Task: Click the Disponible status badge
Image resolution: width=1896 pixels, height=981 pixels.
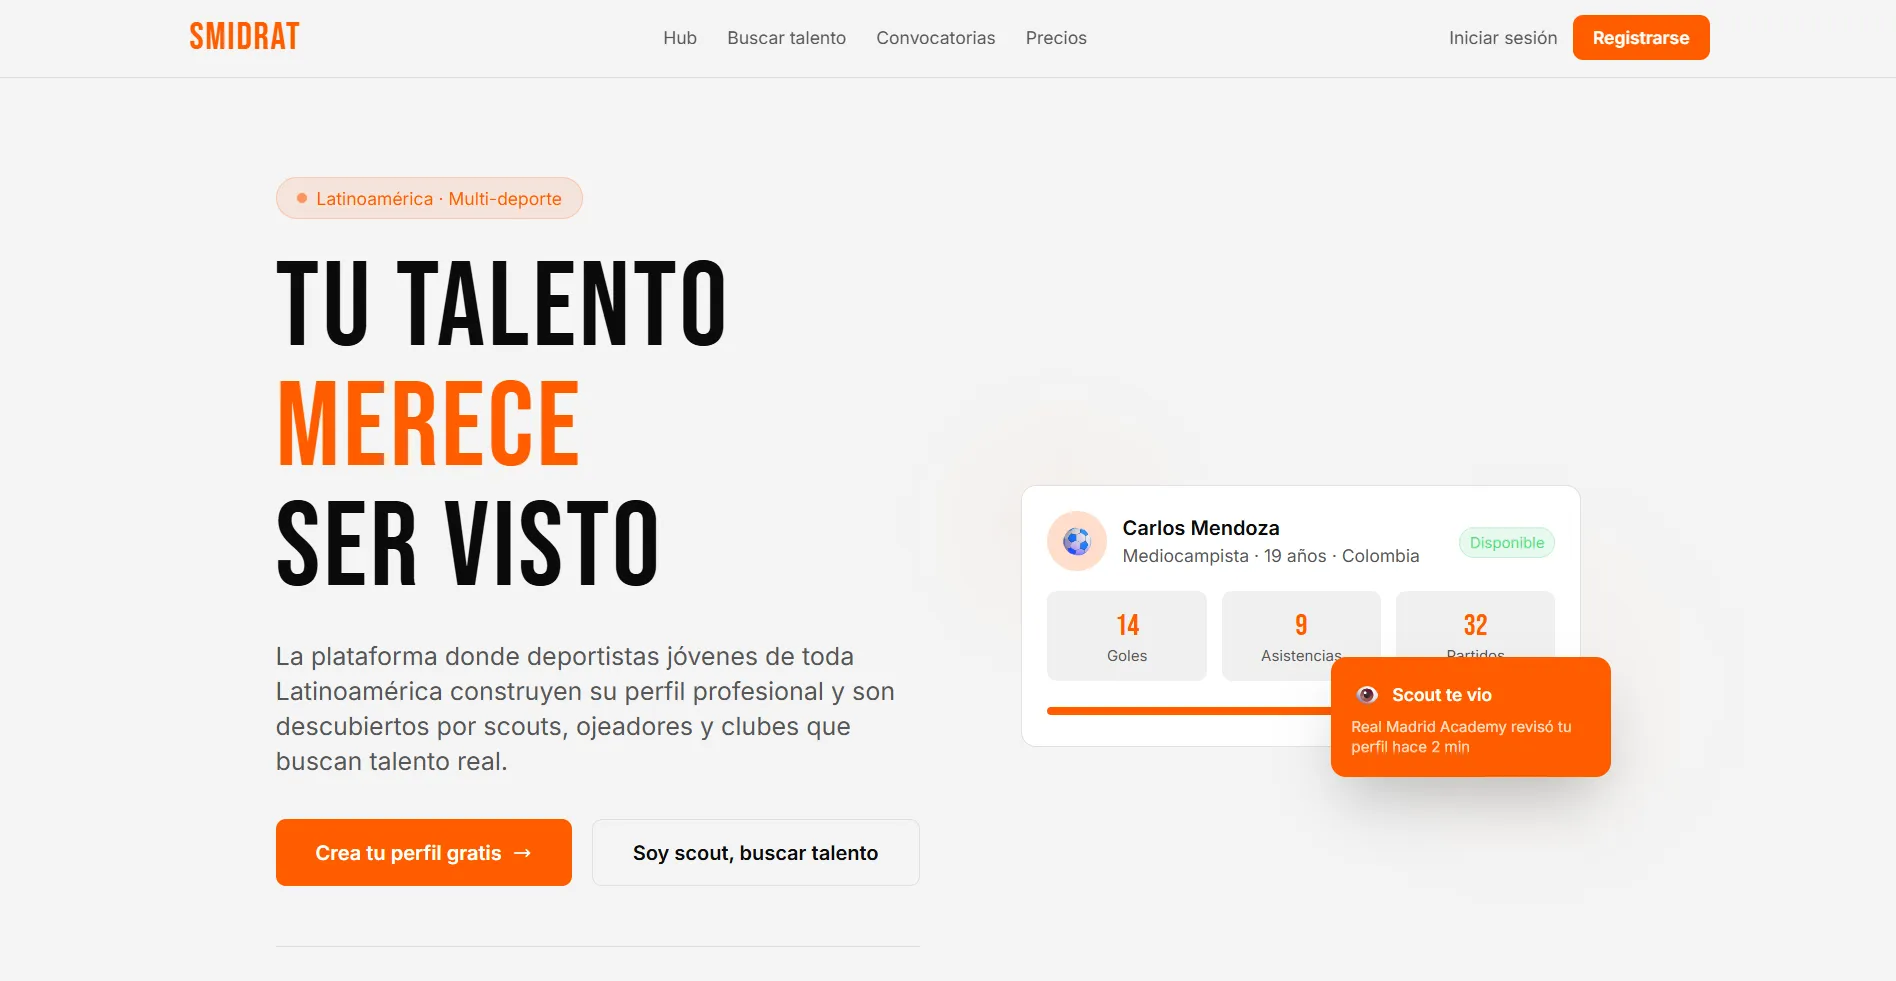Action: (1507, 543)
